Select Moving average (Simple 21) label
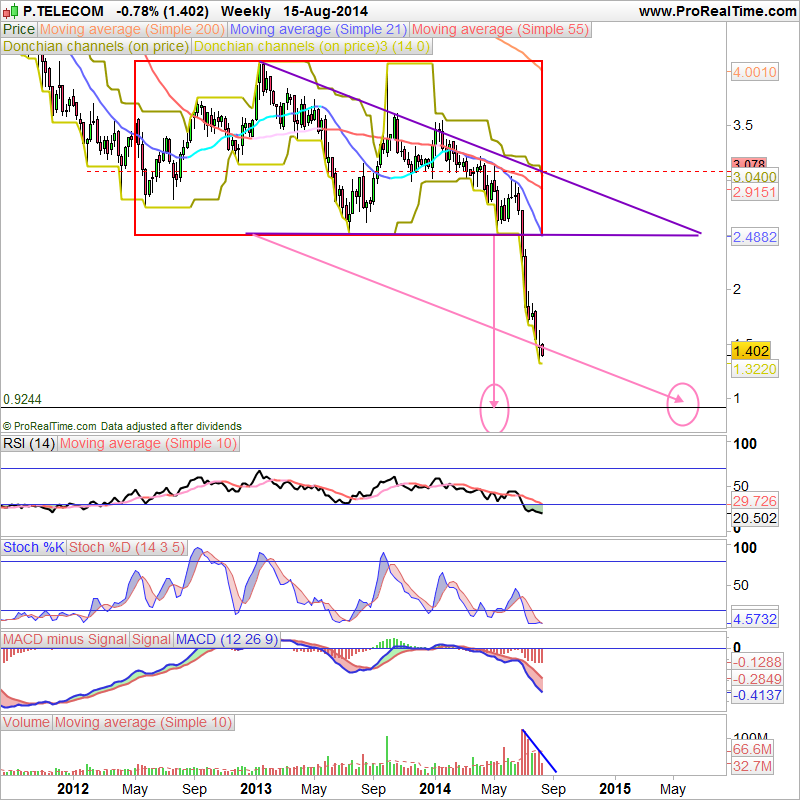 (x=318, y=30)
